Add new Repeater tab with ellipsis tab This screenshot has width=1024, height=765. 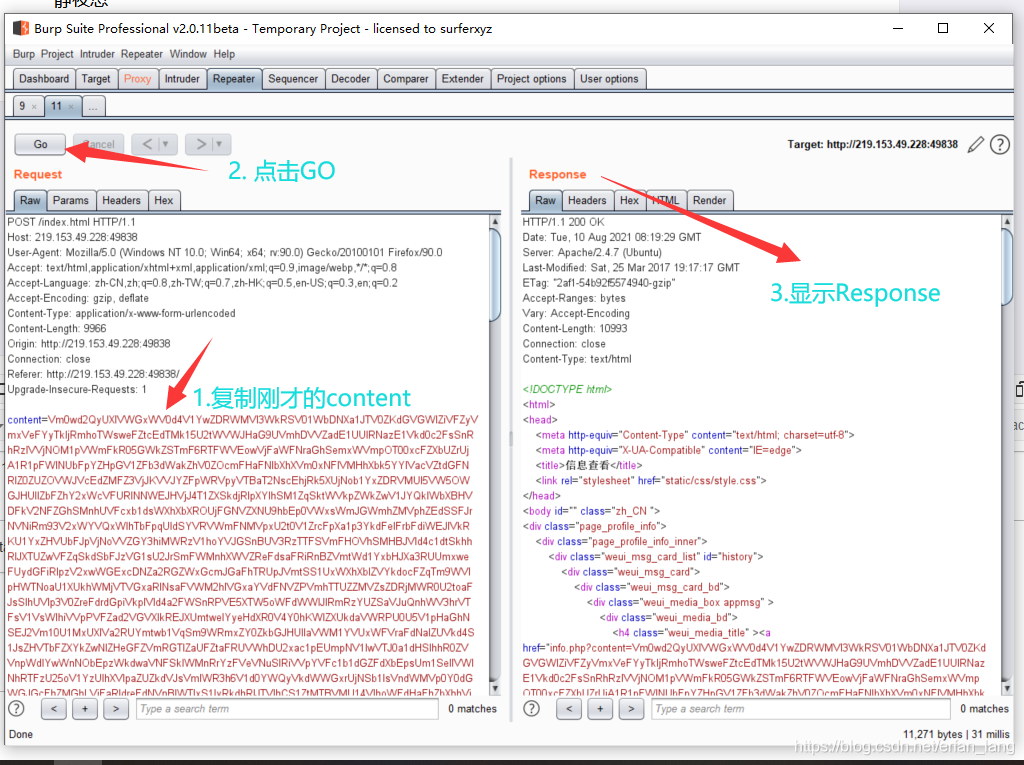(x=93, y=106)
